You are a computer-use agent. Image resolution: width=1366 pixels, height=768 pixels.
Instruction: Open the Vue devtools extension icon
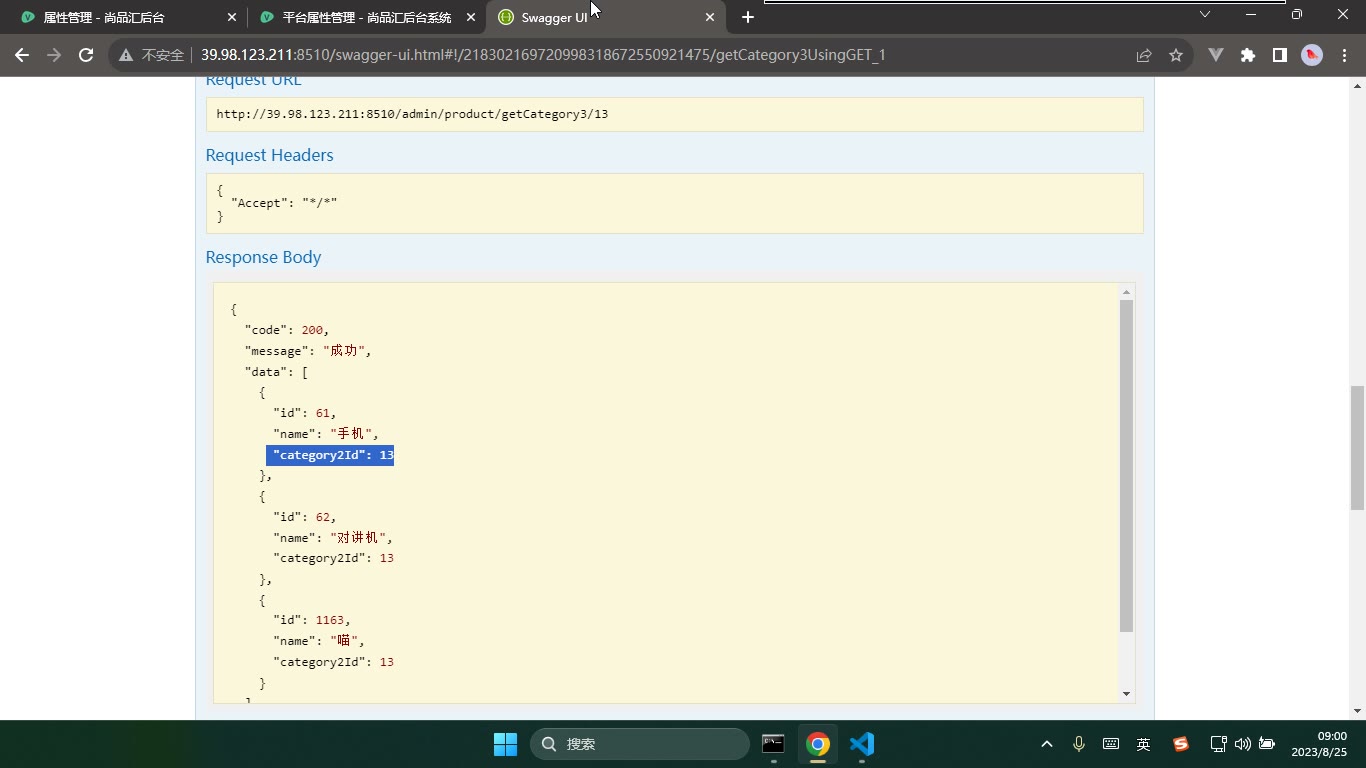click(1216, 55)
